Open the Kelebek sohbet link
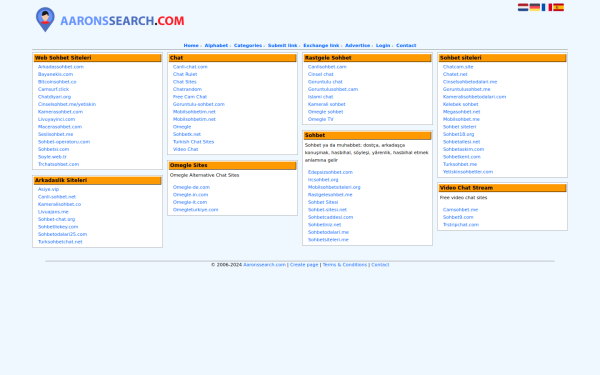 460,104
